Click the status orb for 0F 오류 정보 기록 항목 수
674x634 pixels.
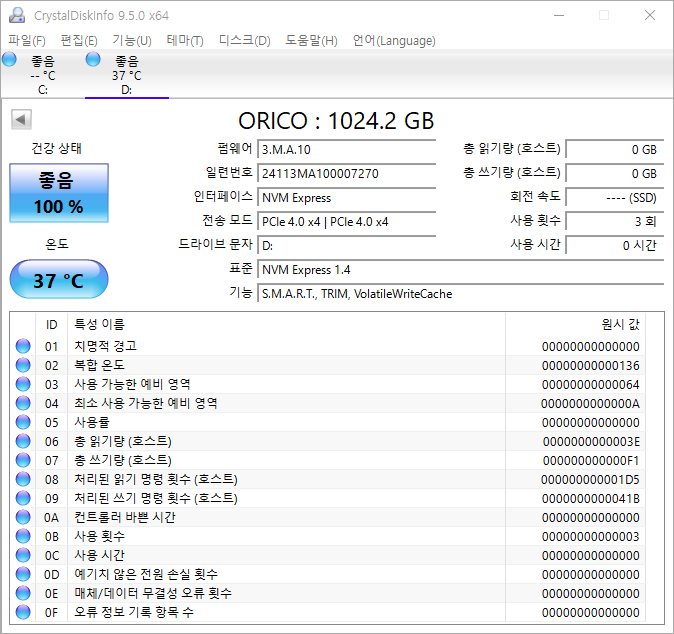23,612
